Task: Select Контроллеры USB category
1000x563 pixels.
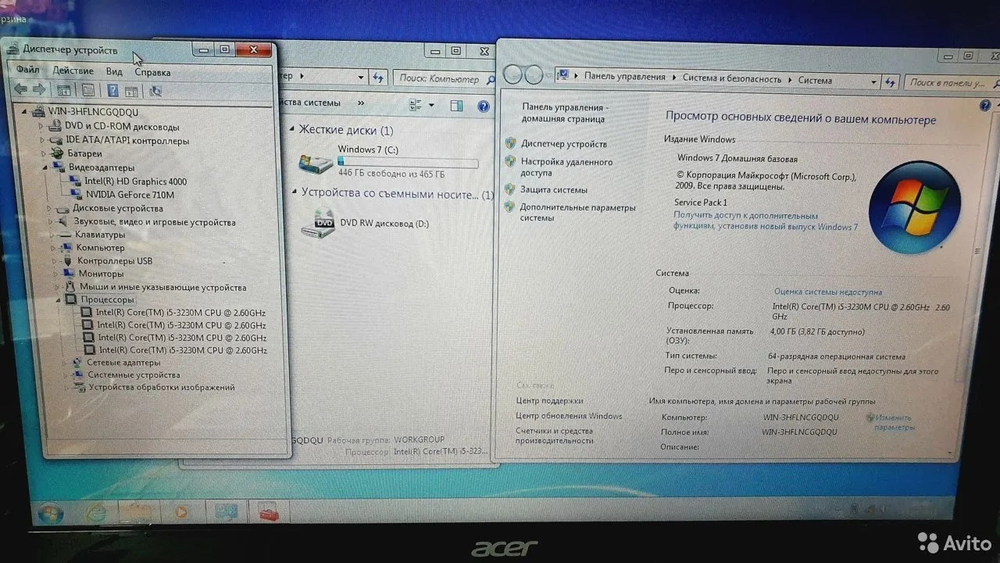Action: [x=115, y=260]
